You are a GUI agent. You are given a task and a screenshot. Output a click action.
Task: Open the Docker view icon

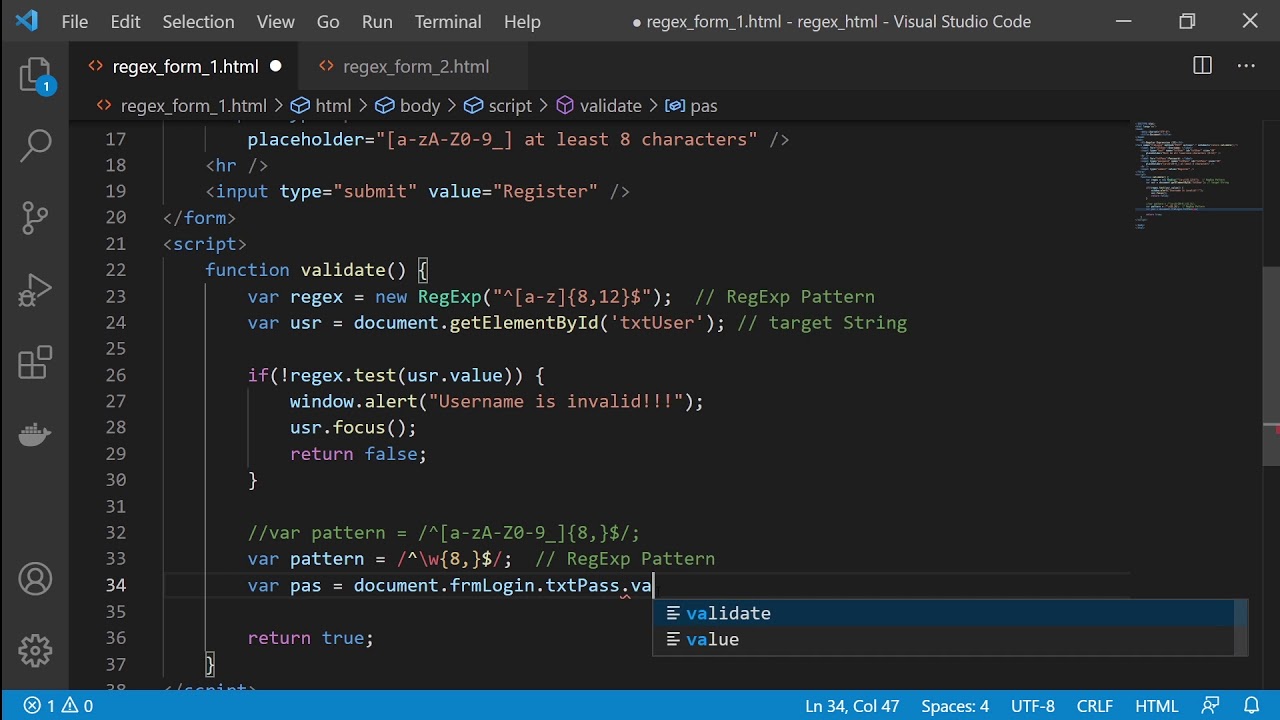pyautogui.click(x=35, y=435)
